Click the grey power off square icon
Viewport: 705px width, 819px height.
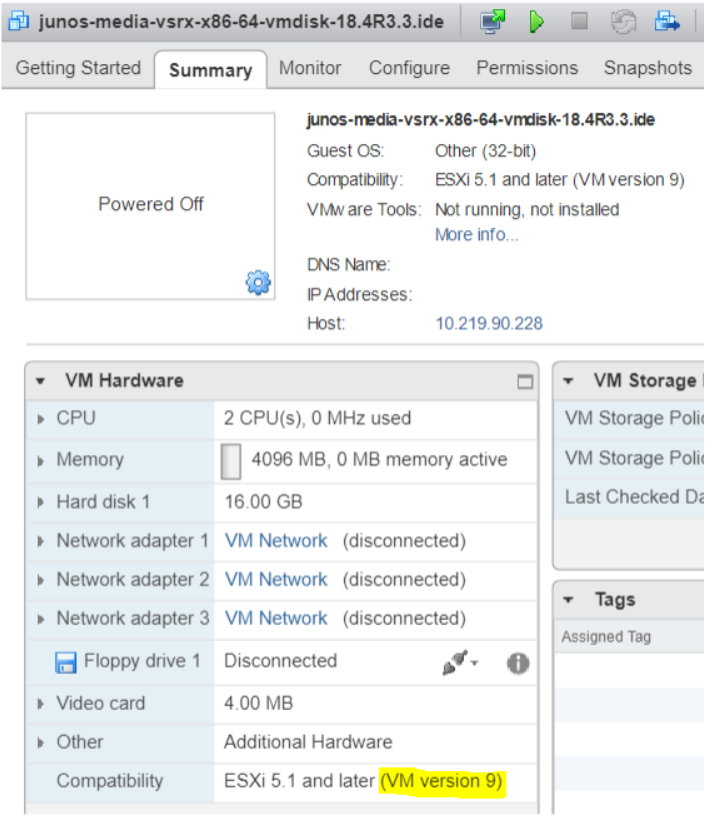click(579, 21)
